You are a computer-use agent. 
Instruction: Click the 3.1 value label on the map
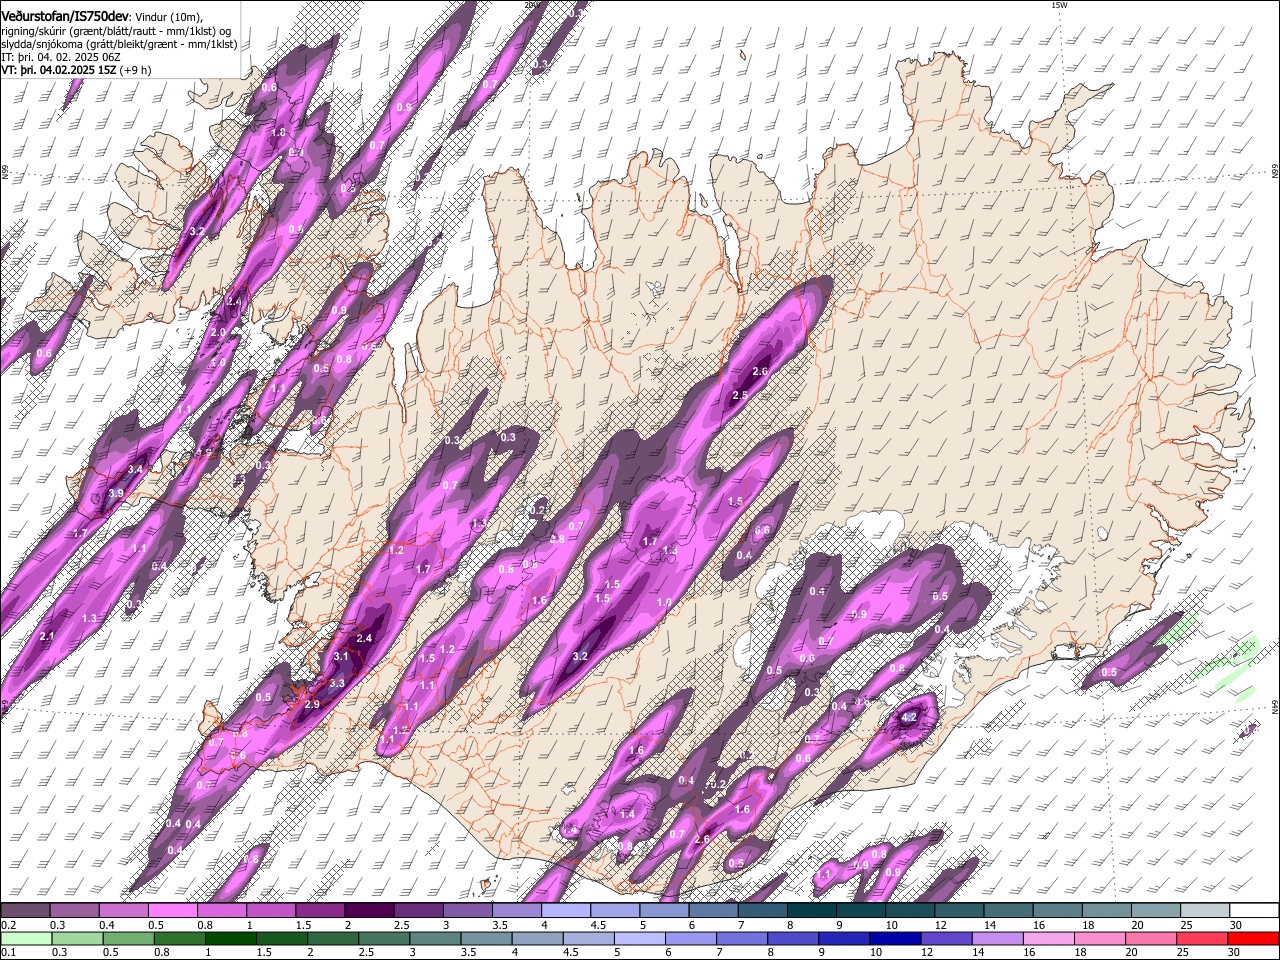[x=341, y=657]
